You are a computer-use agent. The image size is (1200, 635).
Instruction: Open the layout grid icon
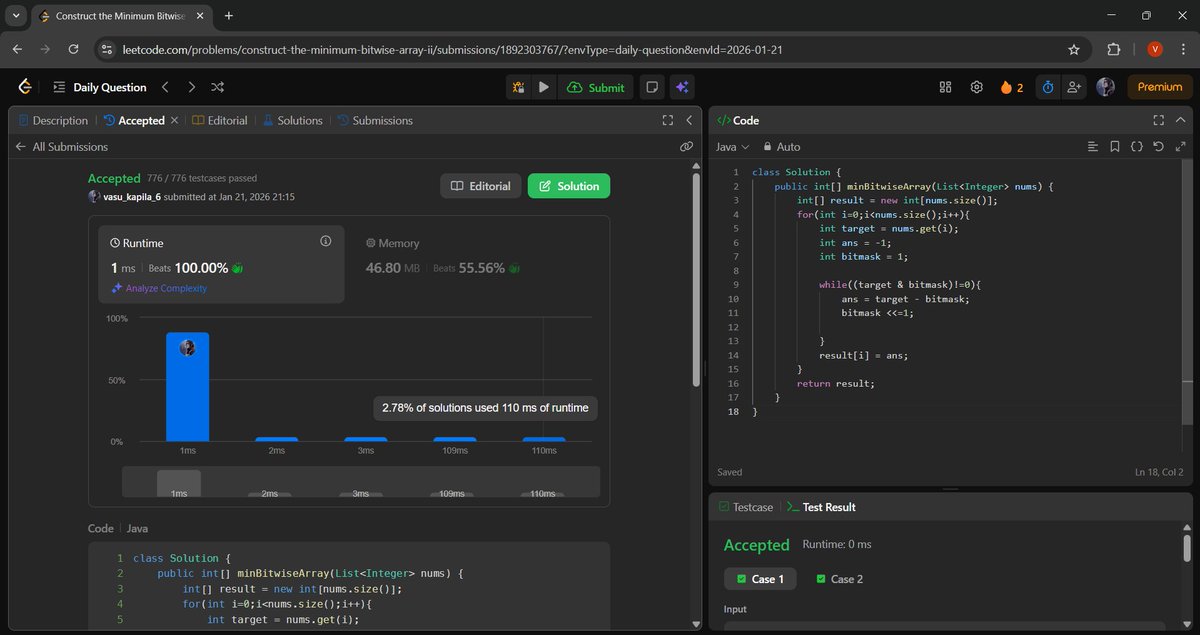945,87
